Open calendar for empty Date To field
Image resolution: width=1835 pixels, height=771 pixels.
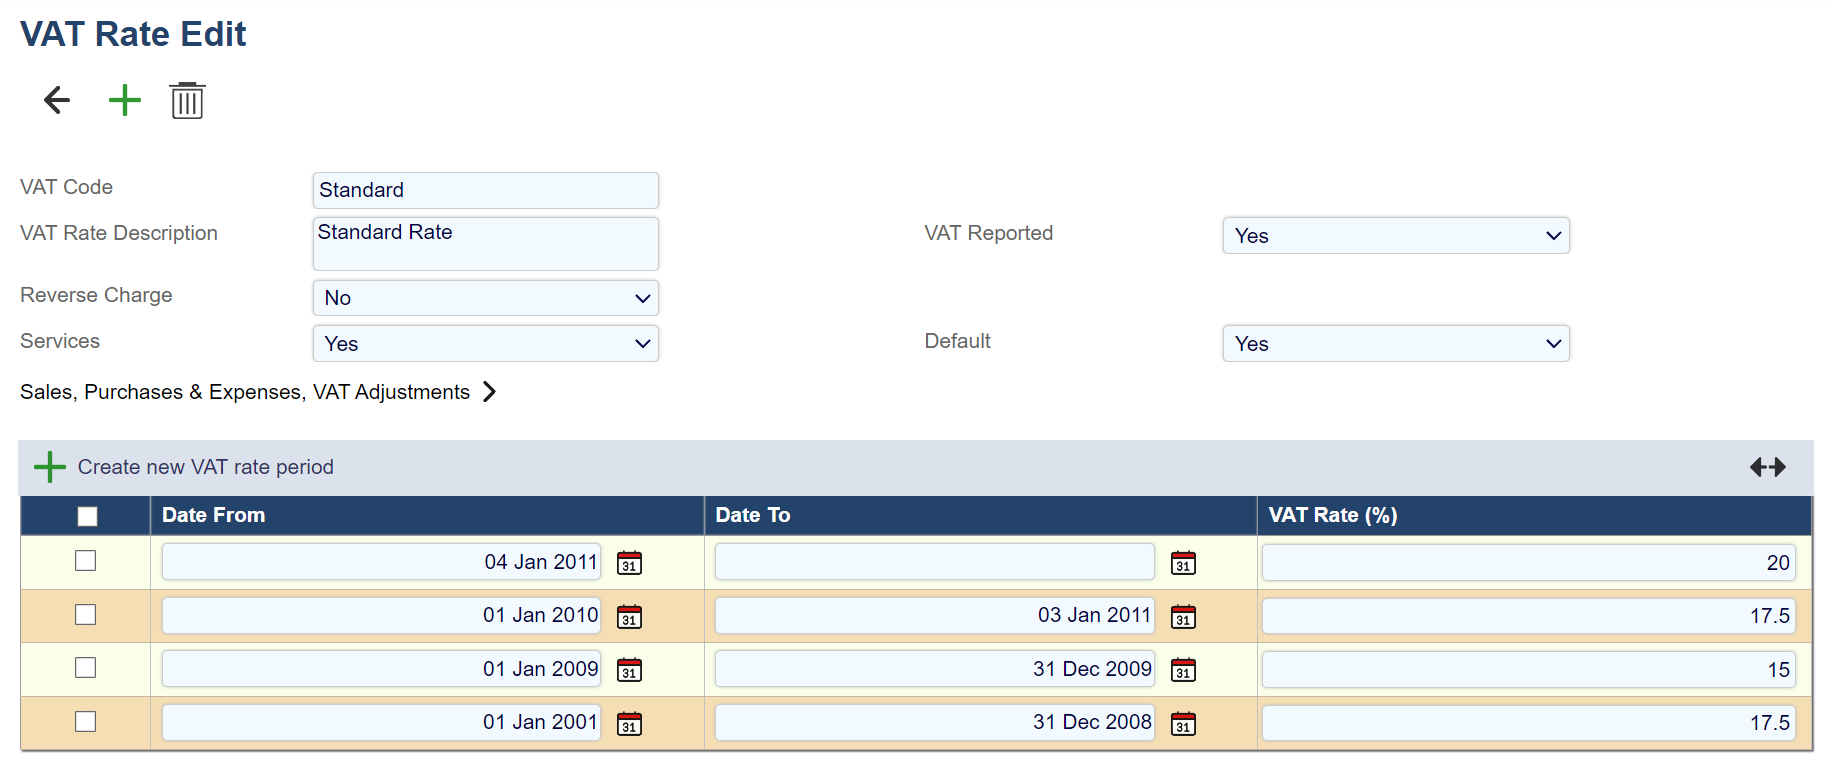(1183, 563)
